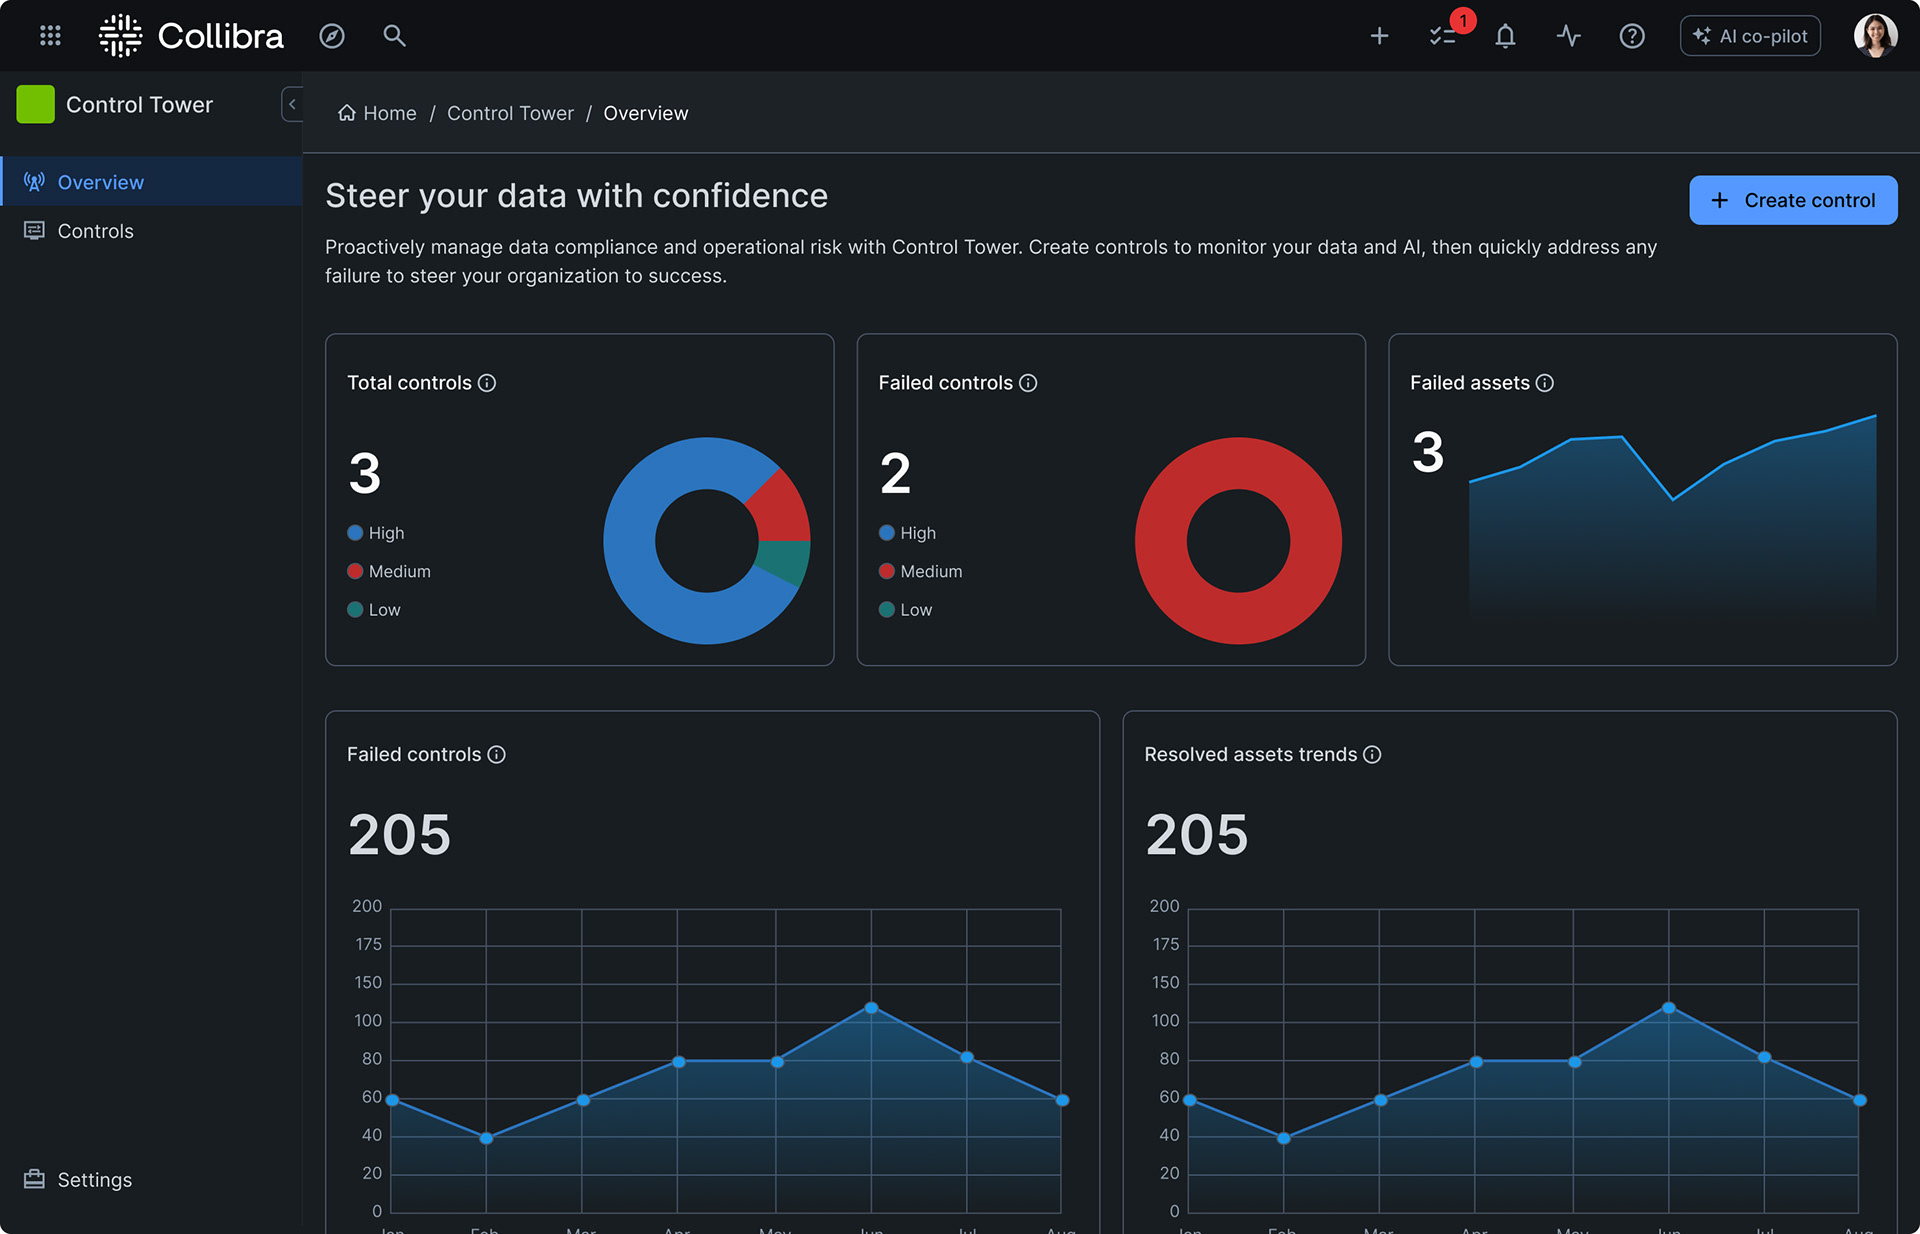
Task: Click the plus add icon in header
Action: pos(1379,36)
